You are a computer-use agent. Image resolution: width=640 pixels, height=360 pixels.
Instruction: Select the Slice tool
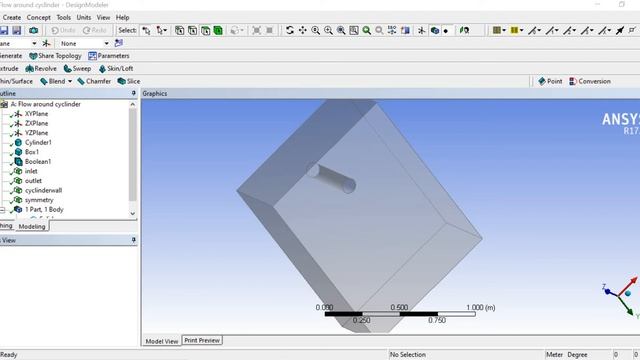pos(129,81)
